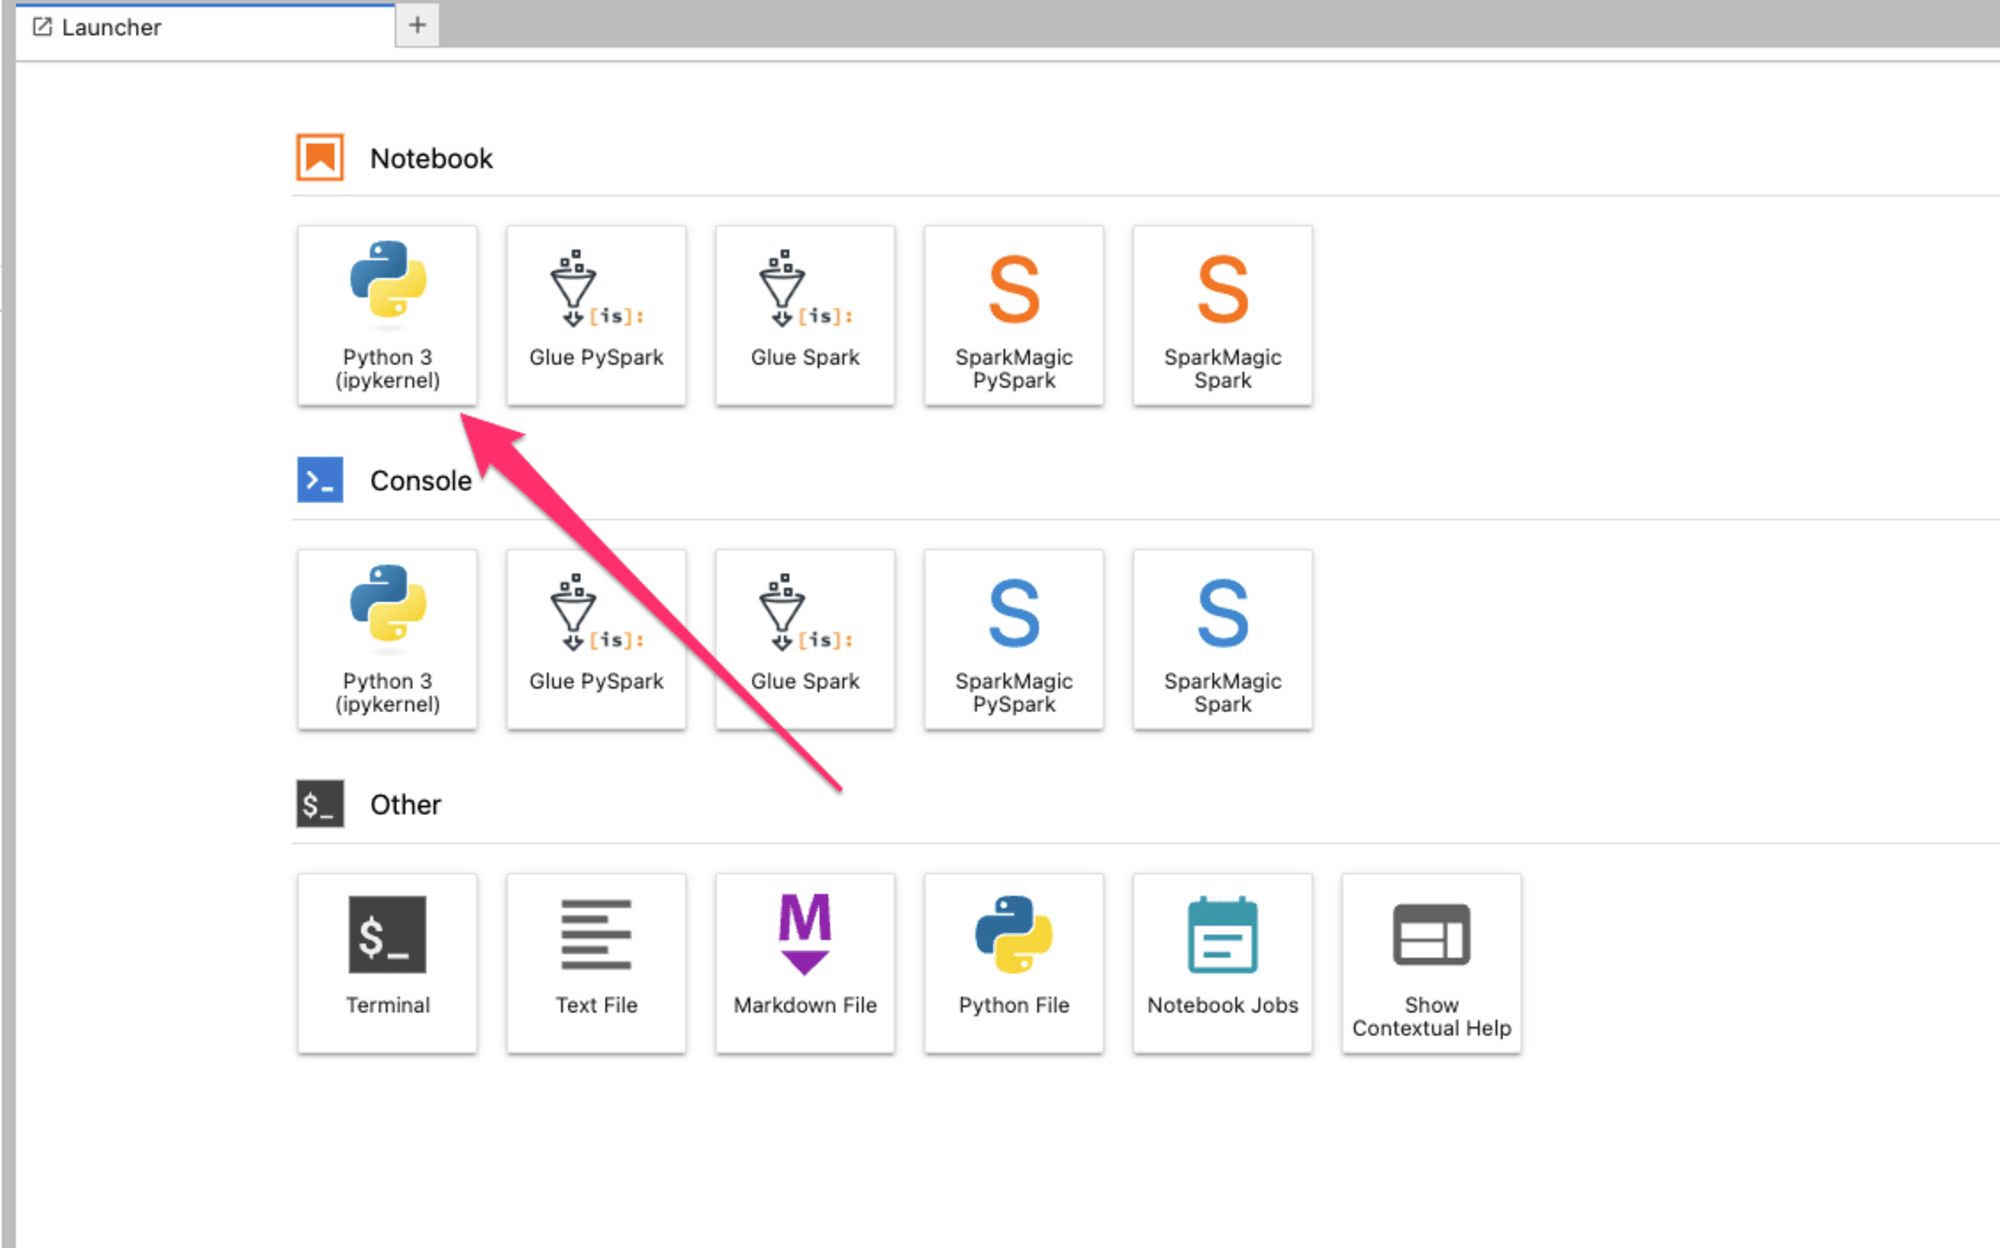The width and height of the screenshot is (2000, 1248).
Task: Start a SparkMagic PySpark notebook
Action: click(1014, 315)
